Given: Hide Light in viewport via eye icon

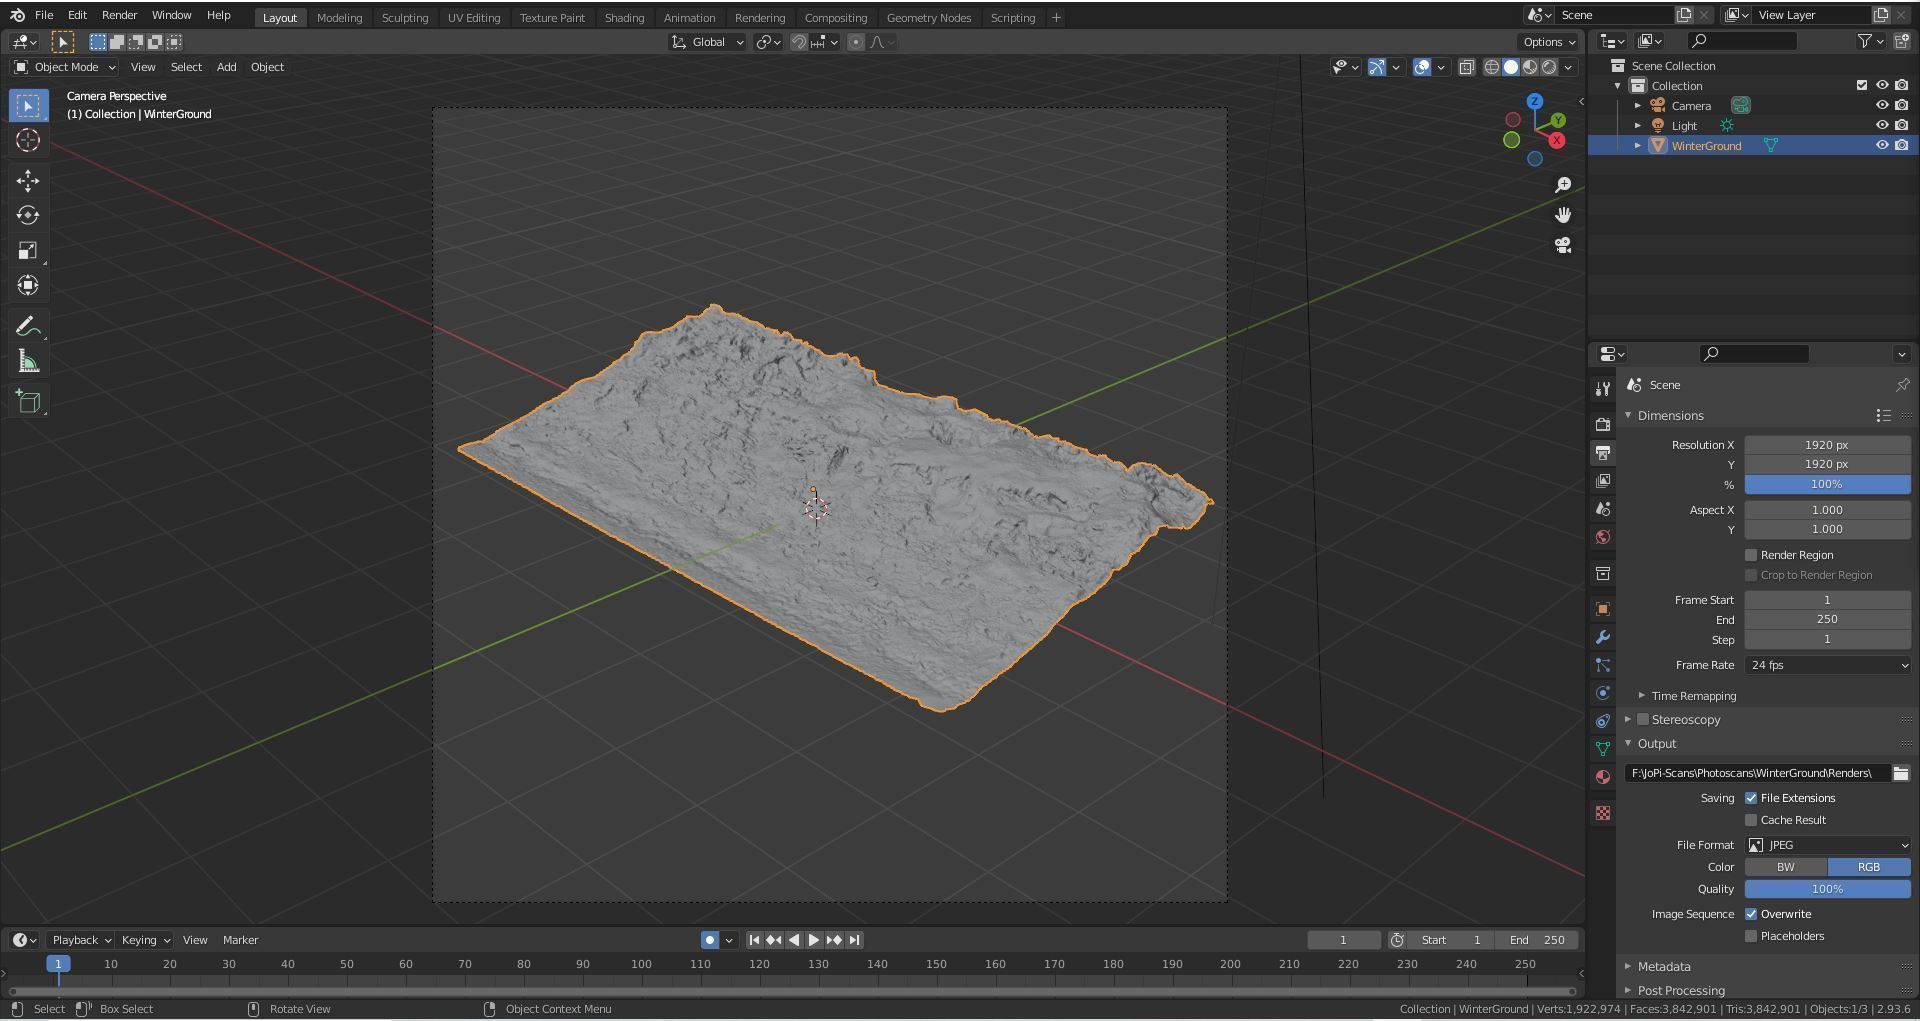Looking at the screenshot, I should click(x=1881, y=125).
